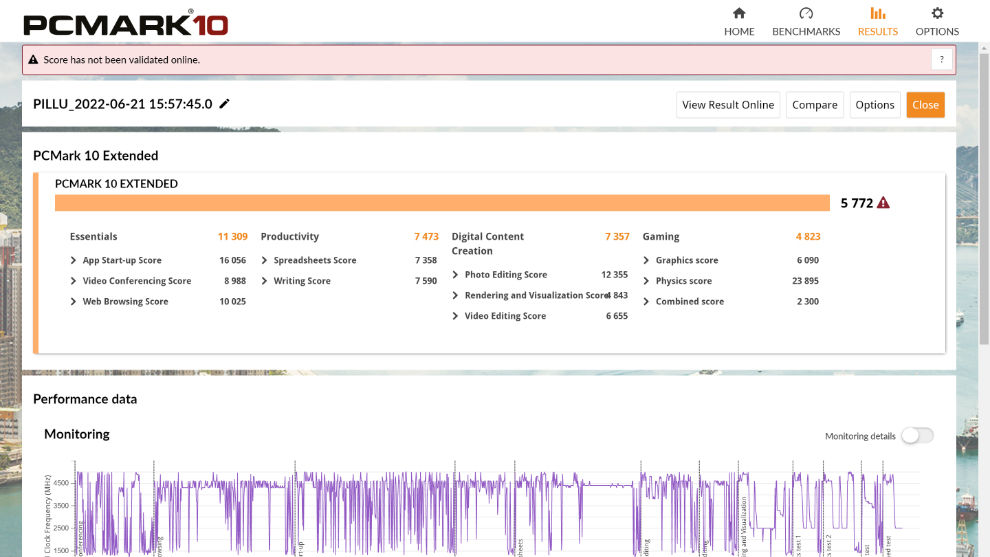
Task: Click the Physics score value 23 895
Action: pos(805,281)
